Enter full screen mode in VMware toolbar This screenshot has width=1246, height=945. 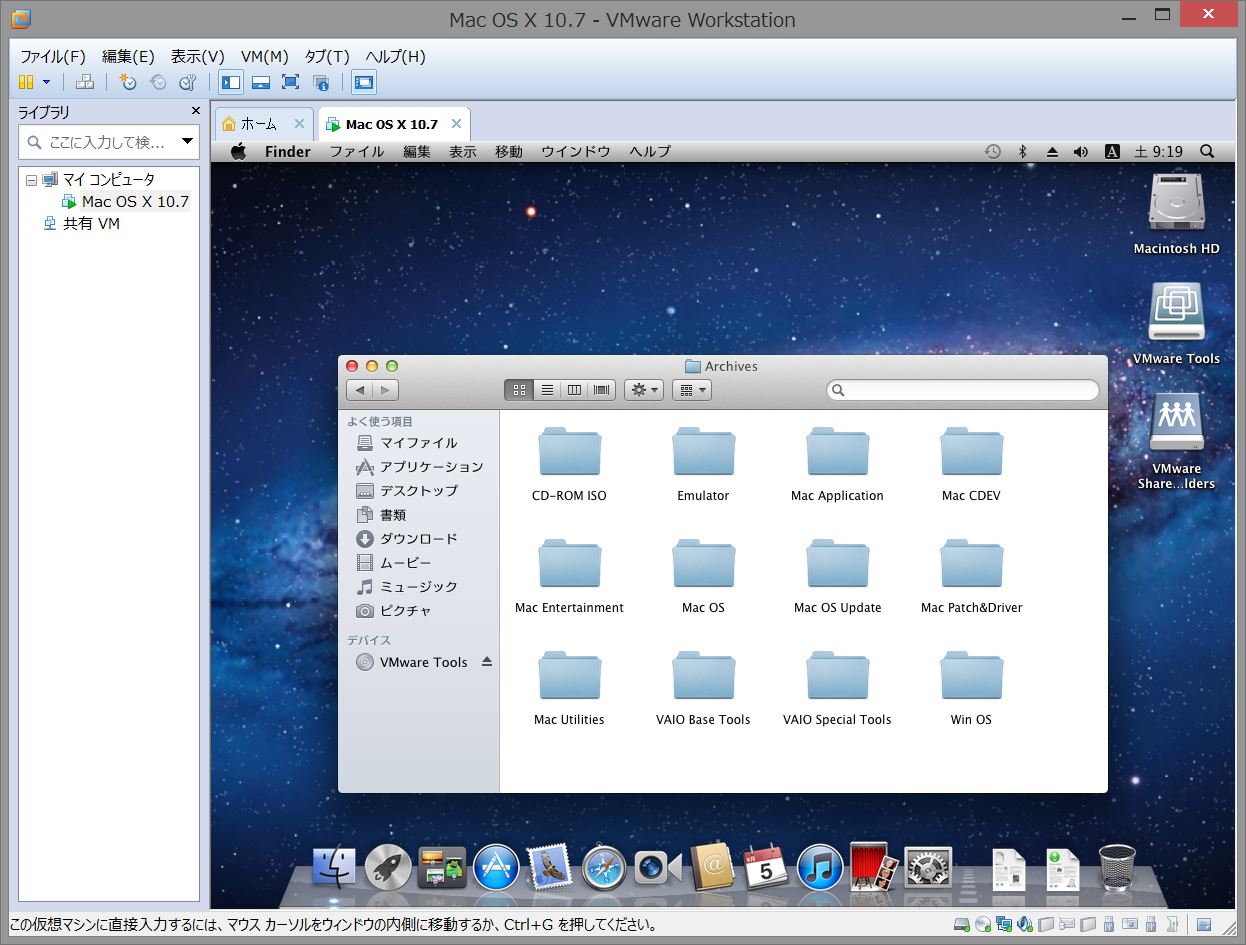coord(291,82)
